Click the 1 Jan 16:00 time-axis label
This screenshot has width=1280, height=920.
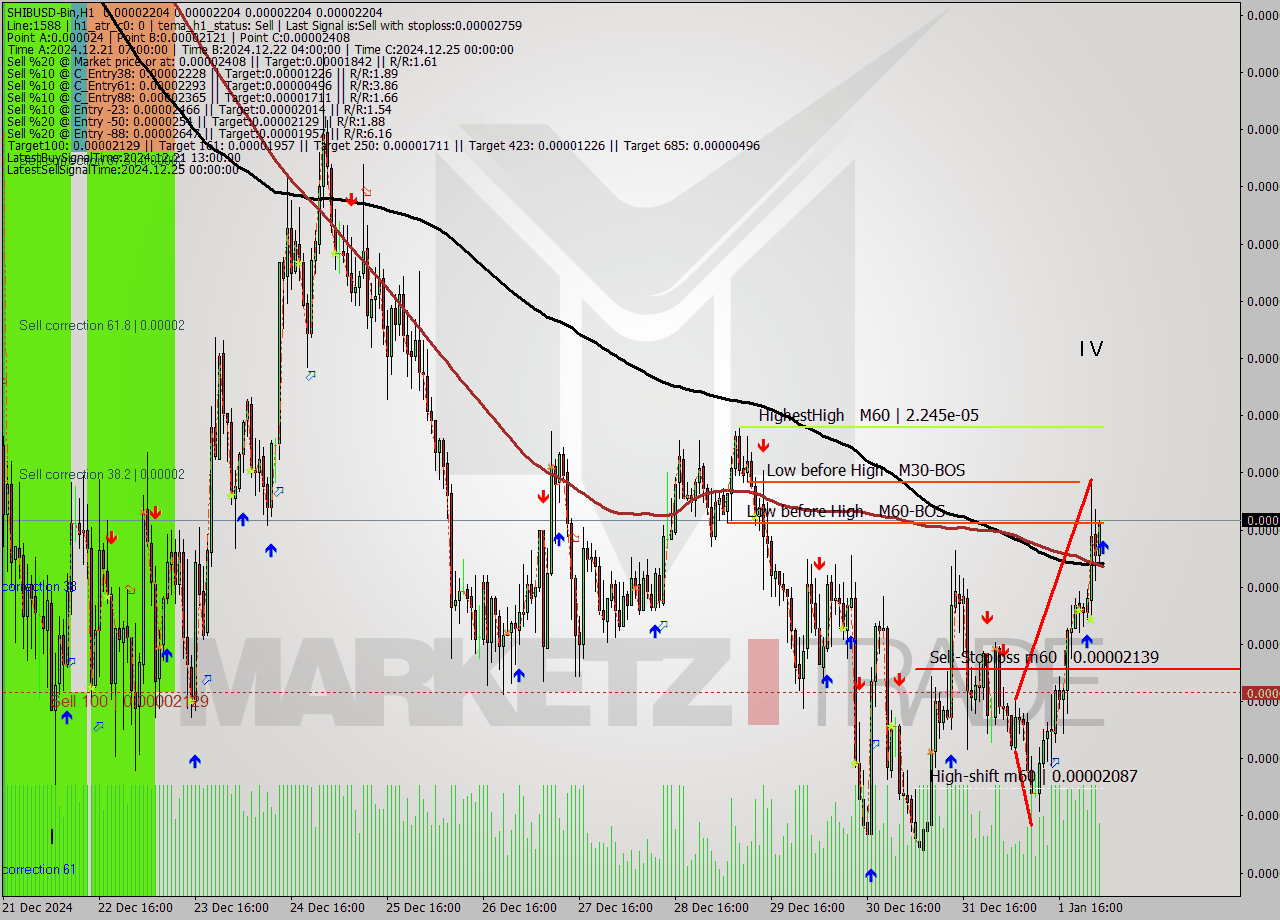[x=1090, y=908]
